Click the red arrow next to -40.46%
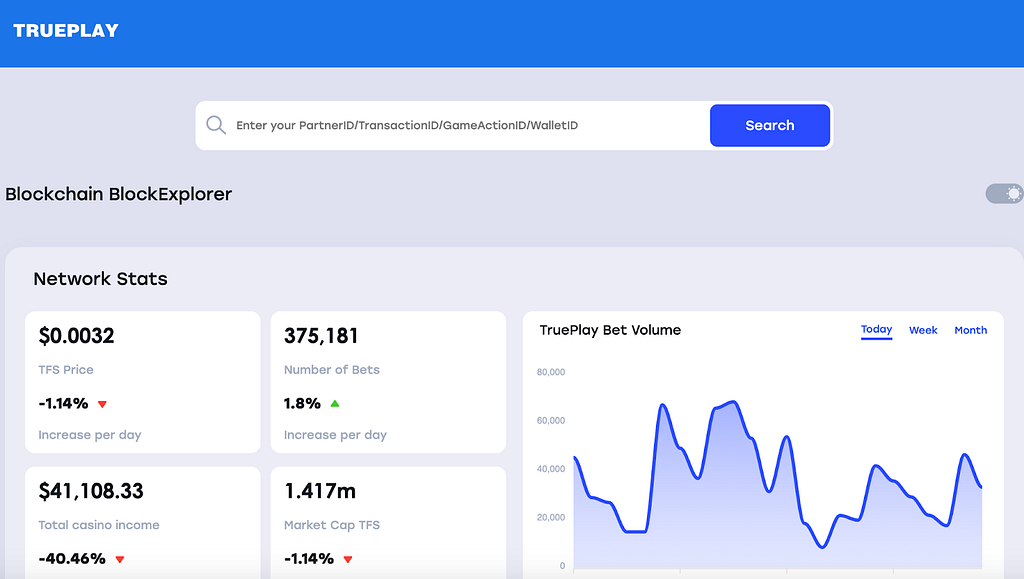This screenshot has width=1024, height=579. (120, 559)
